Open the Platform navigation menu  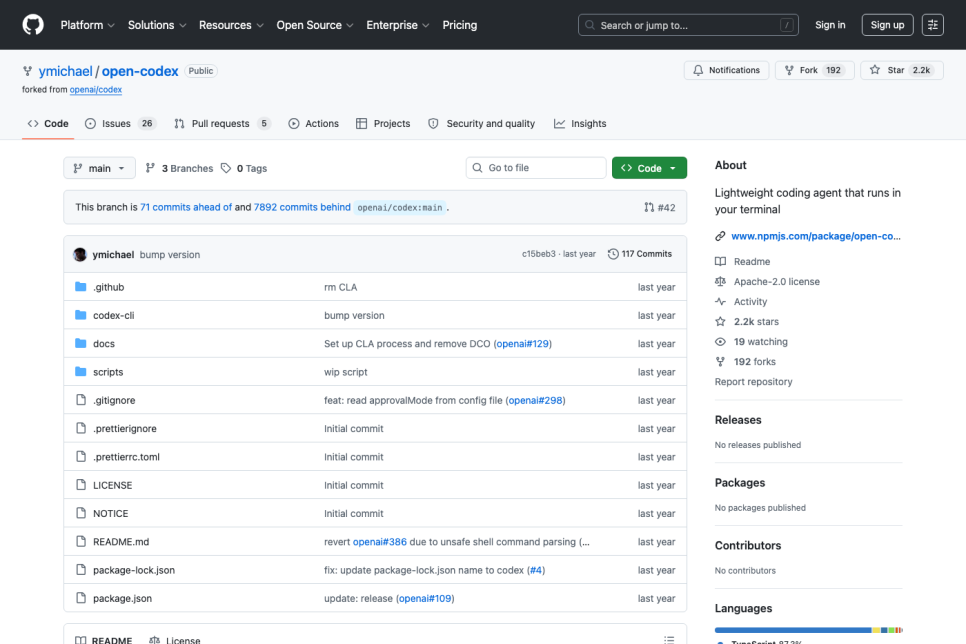(x=87, y=25)
